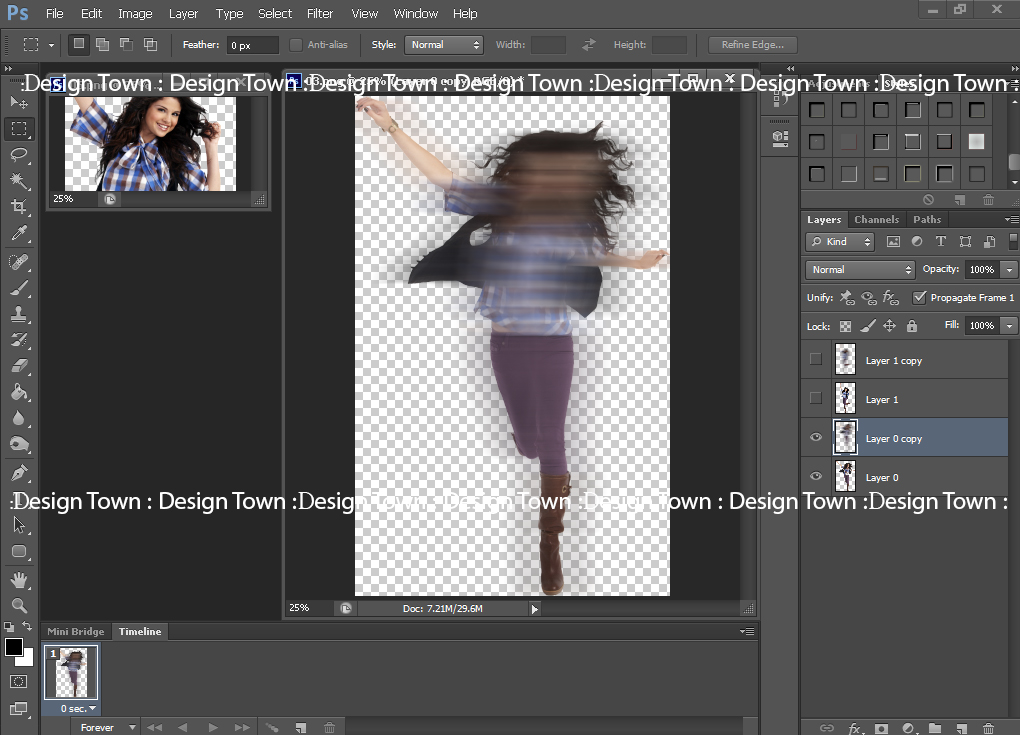Select the Magic Wand tool
This screenshot has width=1020, height=735.
[18, 181]
